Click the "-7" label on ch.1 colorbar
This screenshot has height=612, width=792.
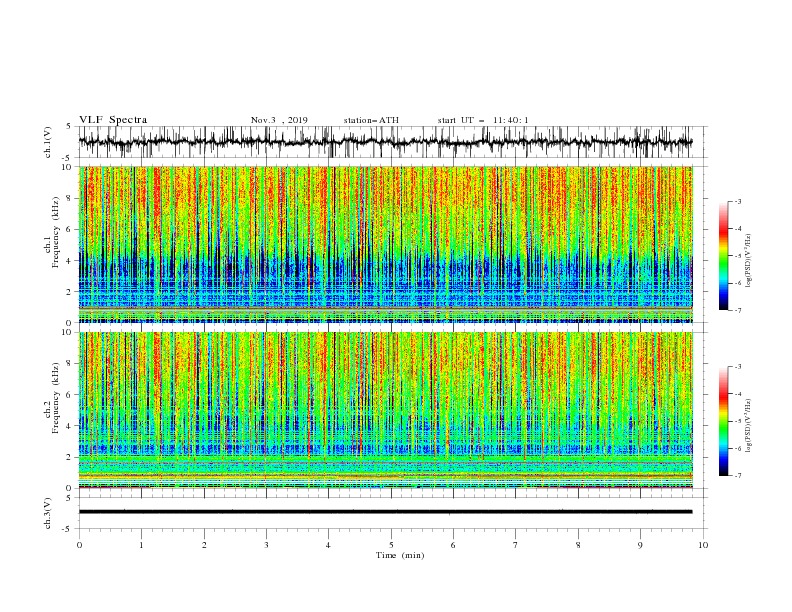[737, 310]
